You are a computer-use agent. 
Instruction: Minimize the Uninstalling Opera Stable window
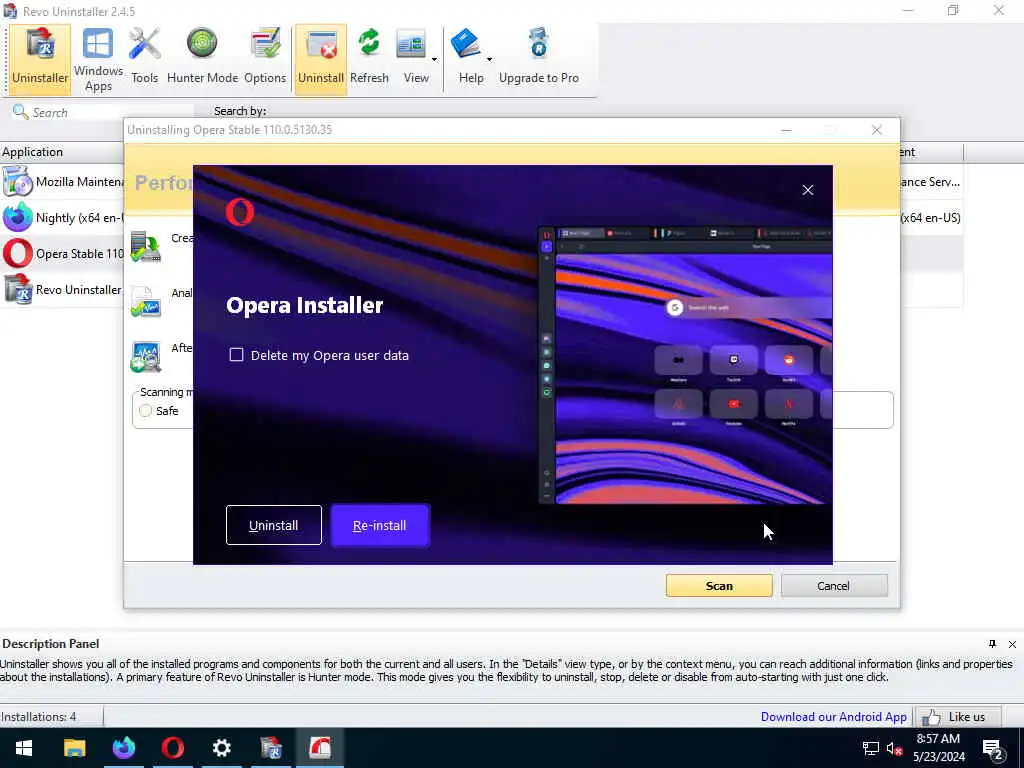click(x=786, y=130)
